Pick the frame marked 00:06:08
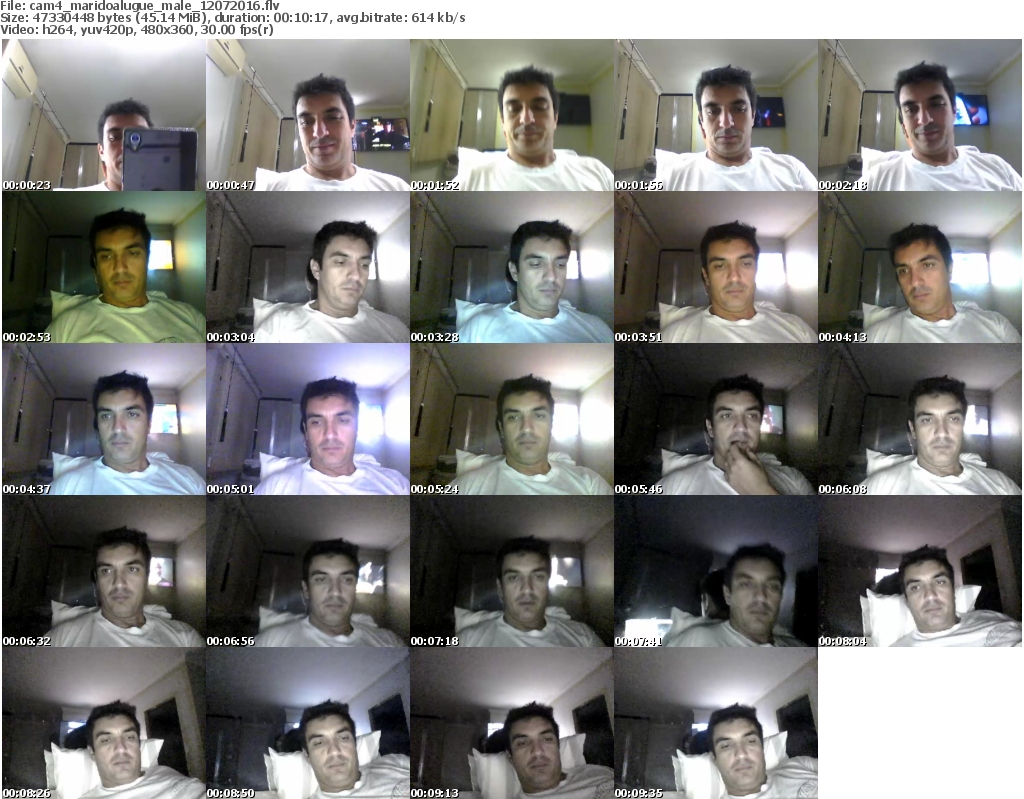The height and width of the screenshot is (799, 1024). coord(920,419)
